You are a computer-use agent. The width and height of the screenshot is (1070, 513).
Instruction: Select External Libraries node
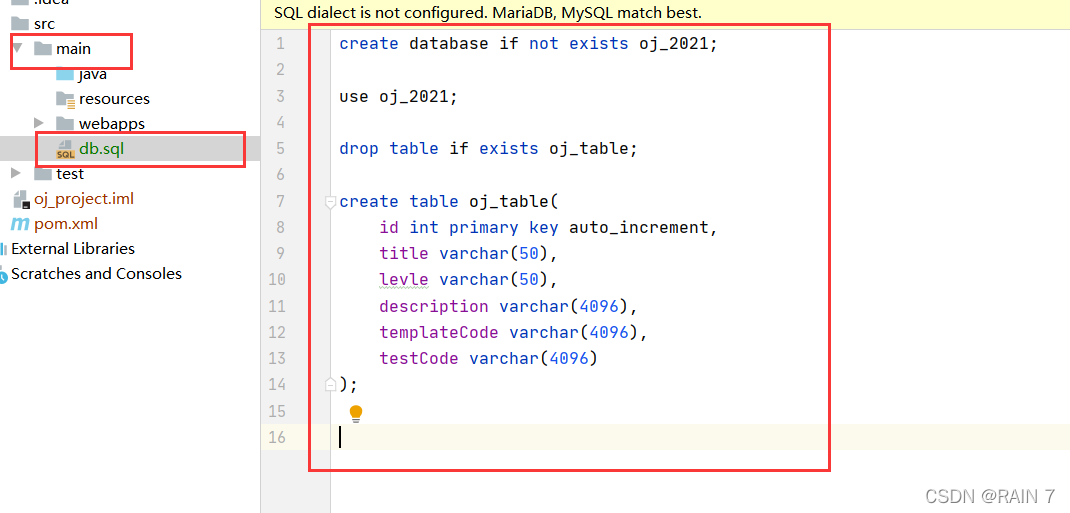click(x=73, y=248)
